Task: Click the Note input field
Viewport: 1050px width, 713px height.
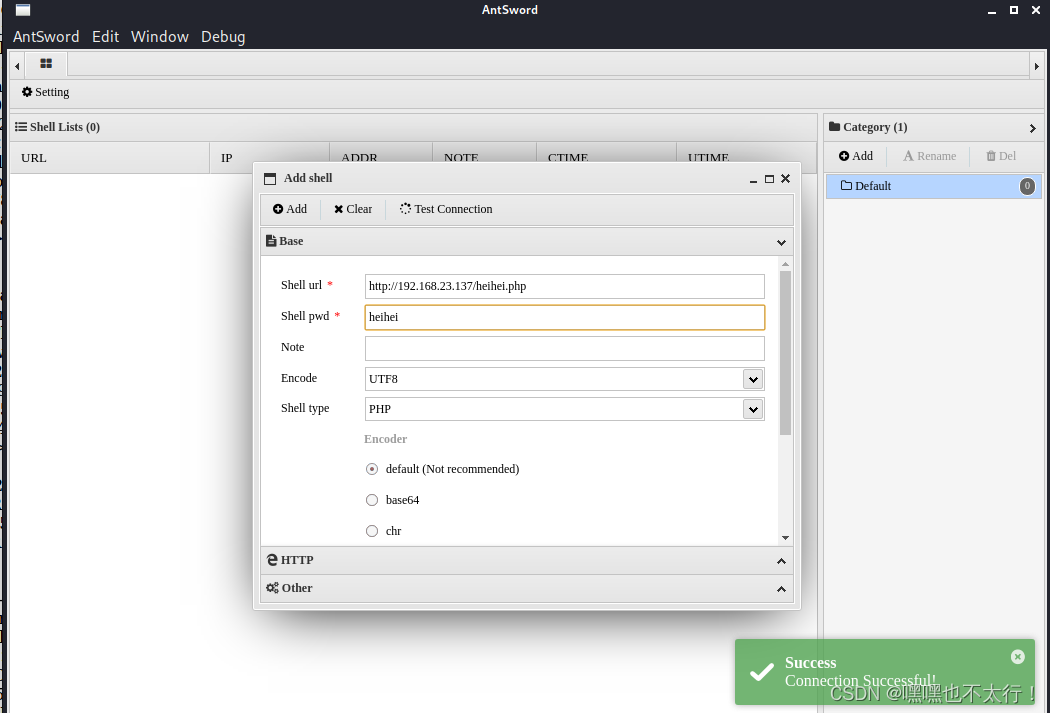Action: (x=565, y=348)
